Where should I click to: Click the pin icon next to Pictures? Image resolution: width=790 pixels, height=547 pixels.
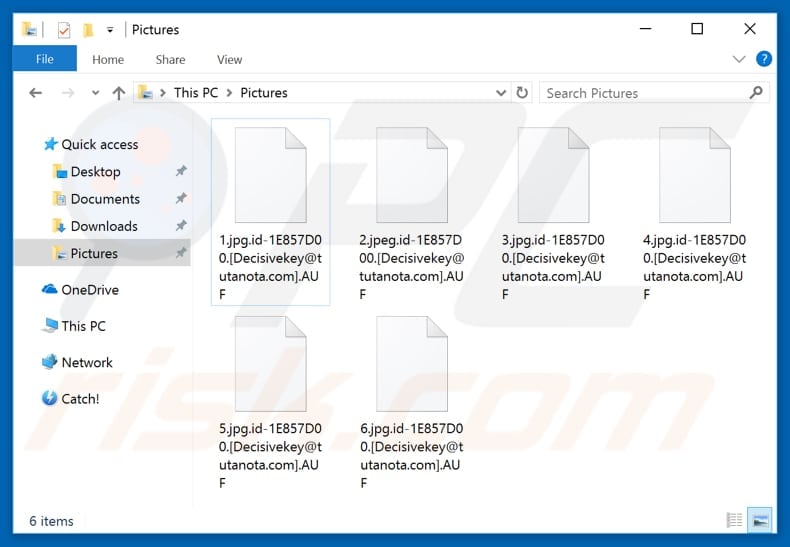181,253
